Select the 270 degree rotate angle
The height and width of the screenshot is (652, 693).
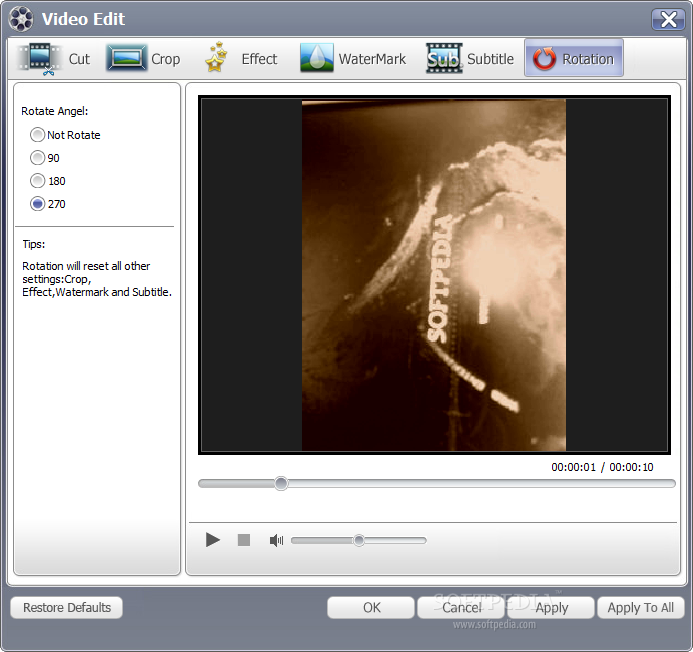(x=48, y=204)
